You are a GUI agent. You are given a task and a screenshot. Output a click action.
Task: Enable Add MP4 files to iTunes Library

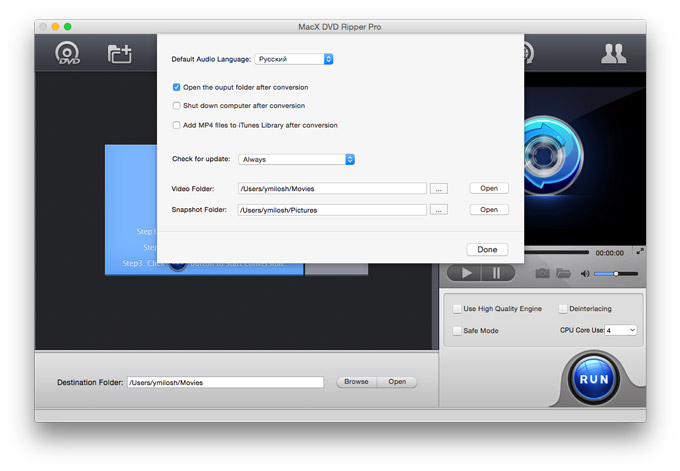177,125
